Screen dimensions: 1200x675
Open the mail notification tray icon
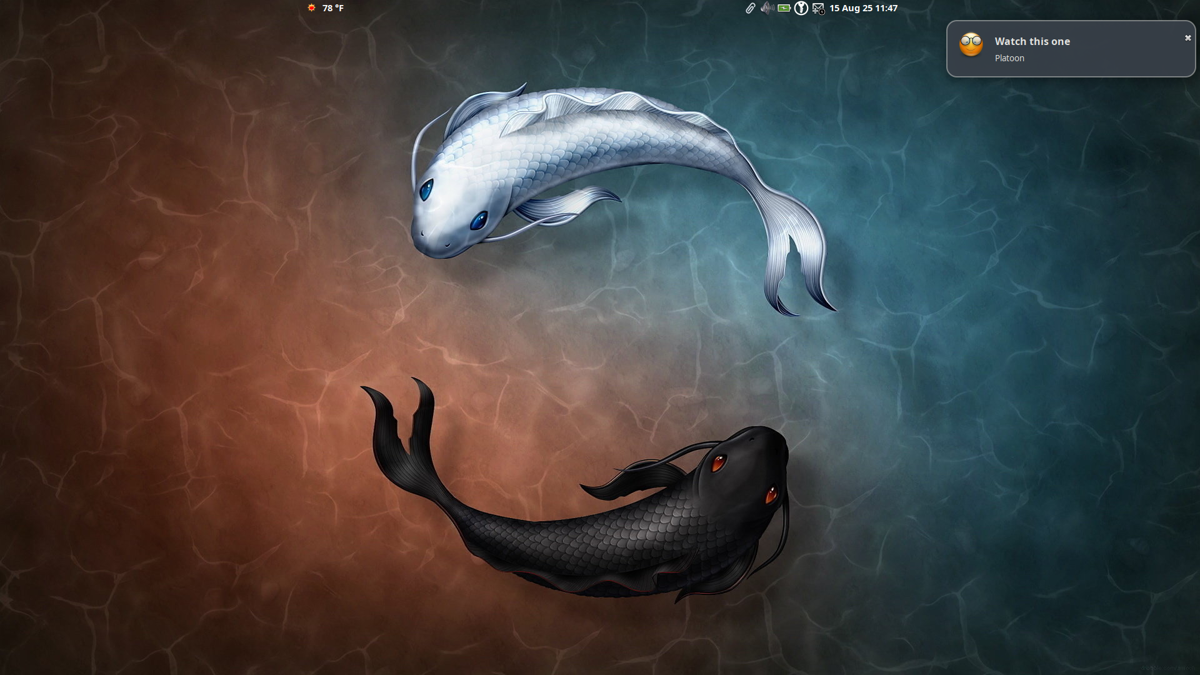pyautogui.click(x=818, y=8)
